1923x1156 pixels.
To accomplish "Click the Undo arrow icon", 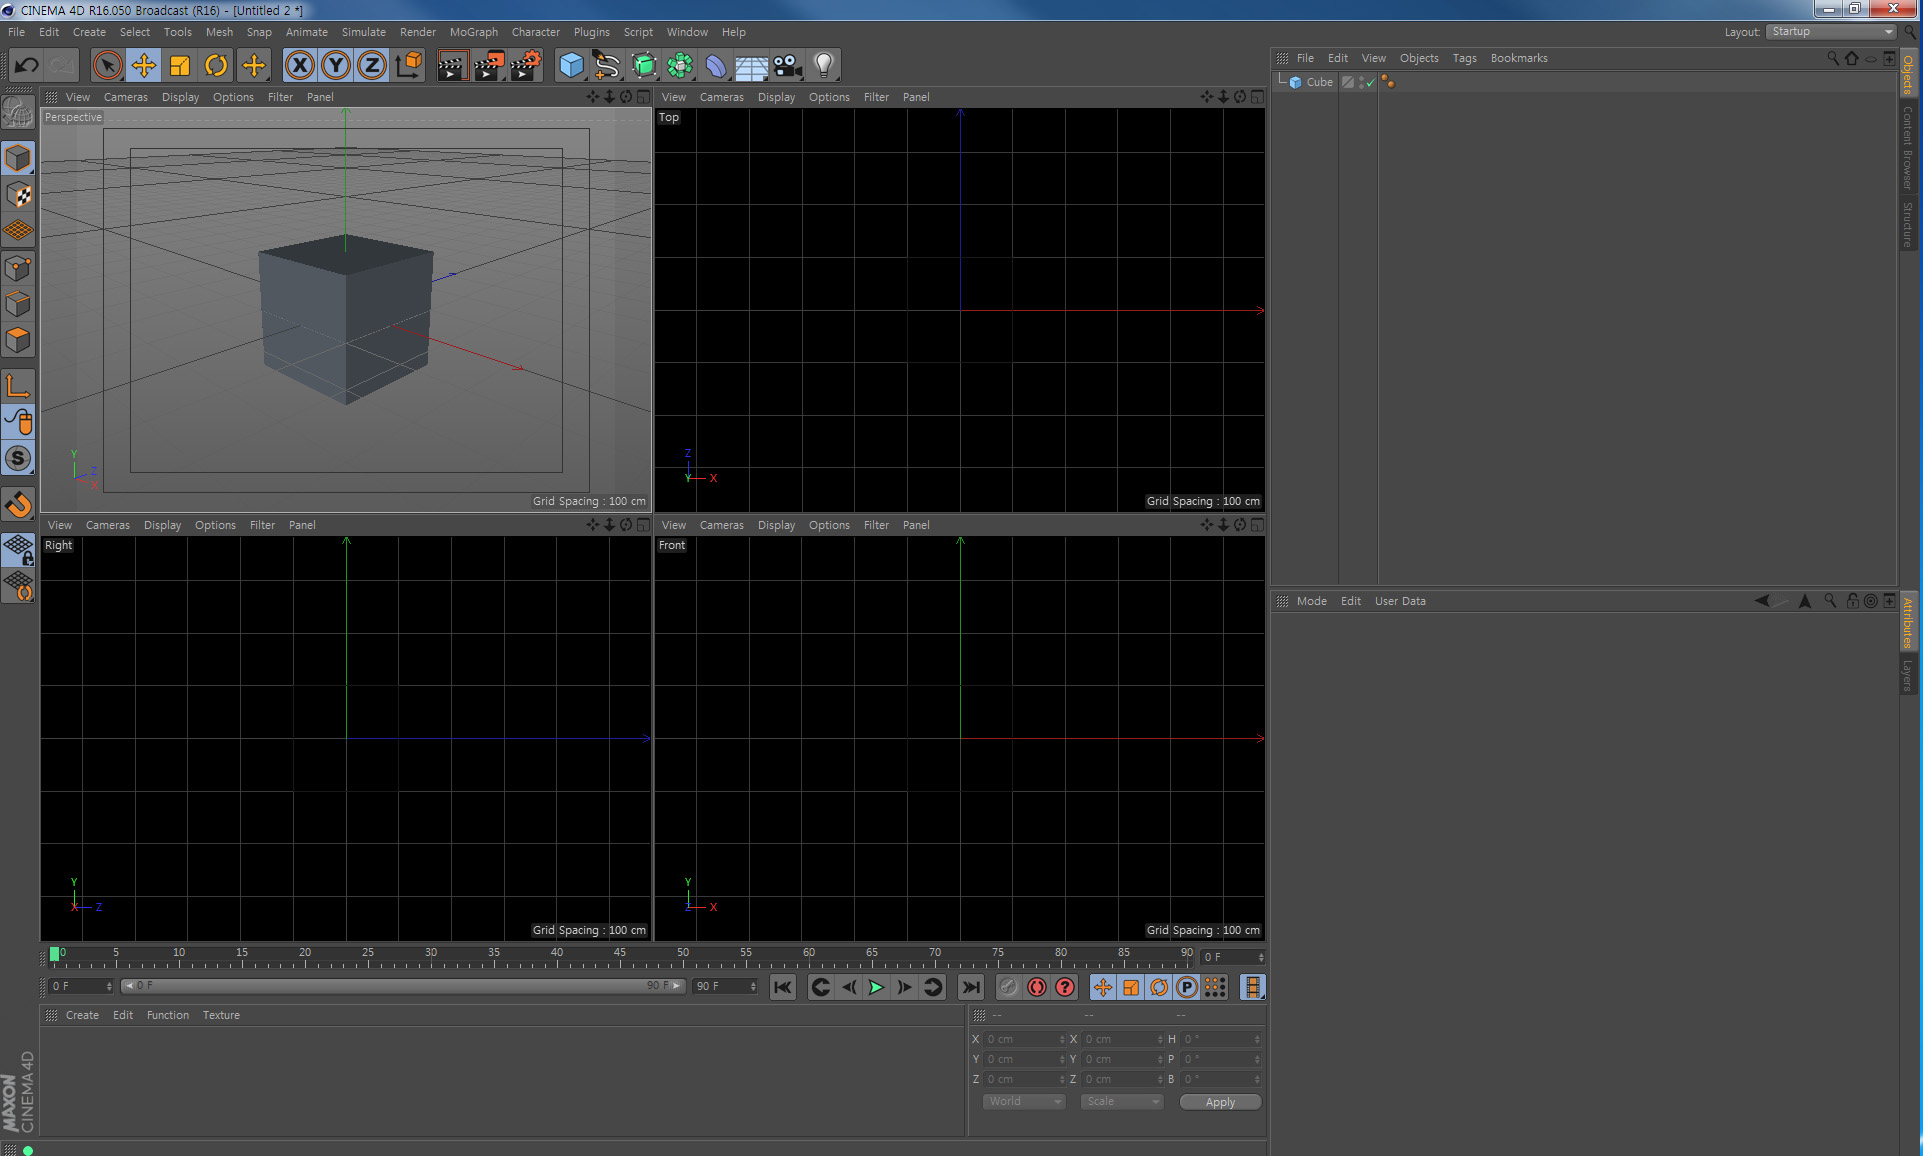I will [26, 66].
